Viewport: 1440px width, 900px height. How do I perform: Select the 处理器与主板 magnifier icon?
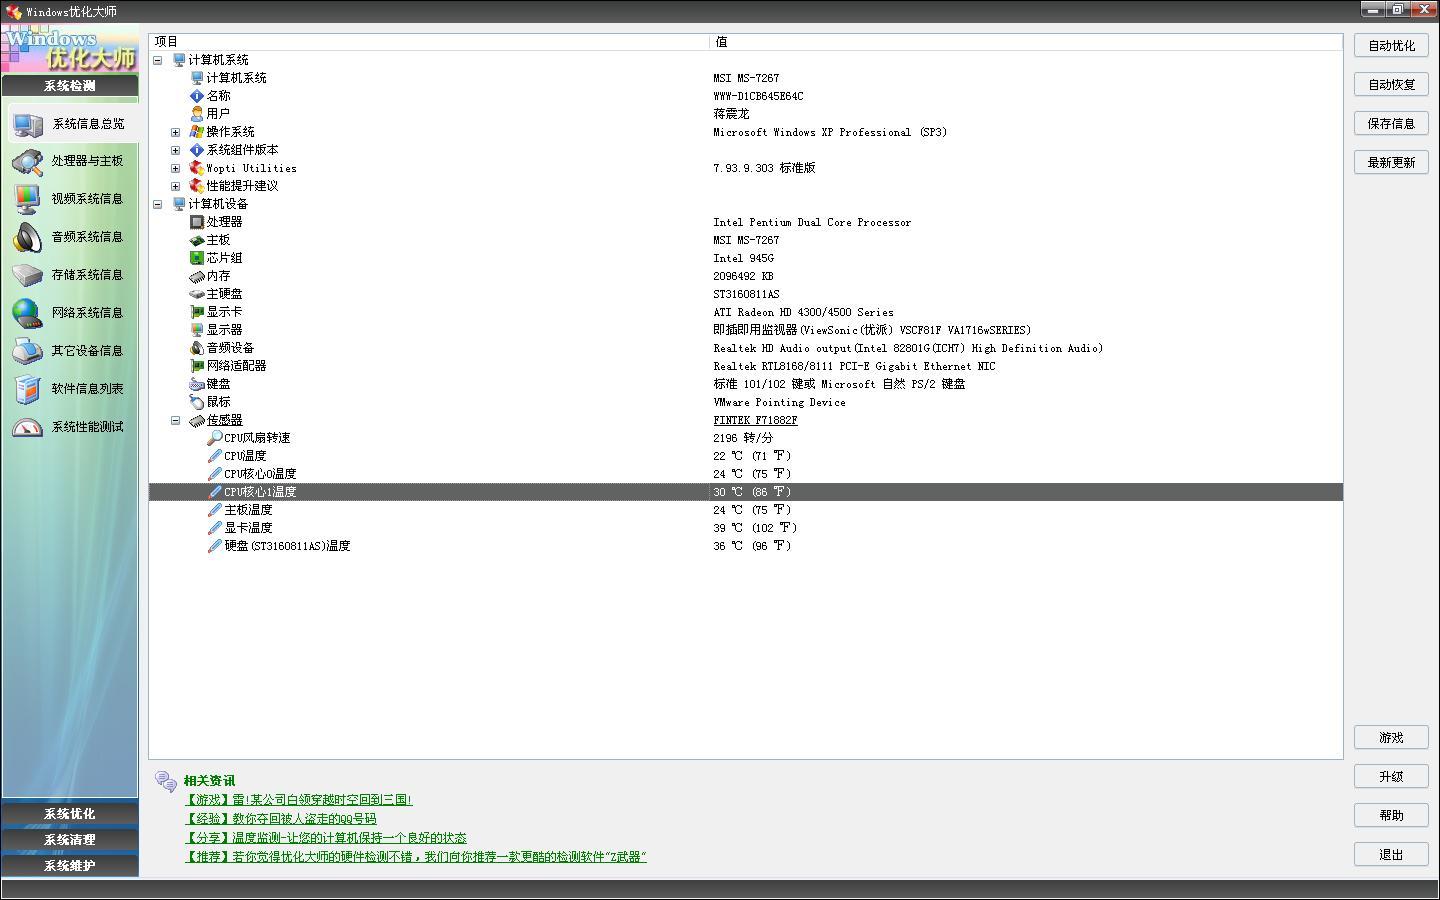(x=27, y=162)
